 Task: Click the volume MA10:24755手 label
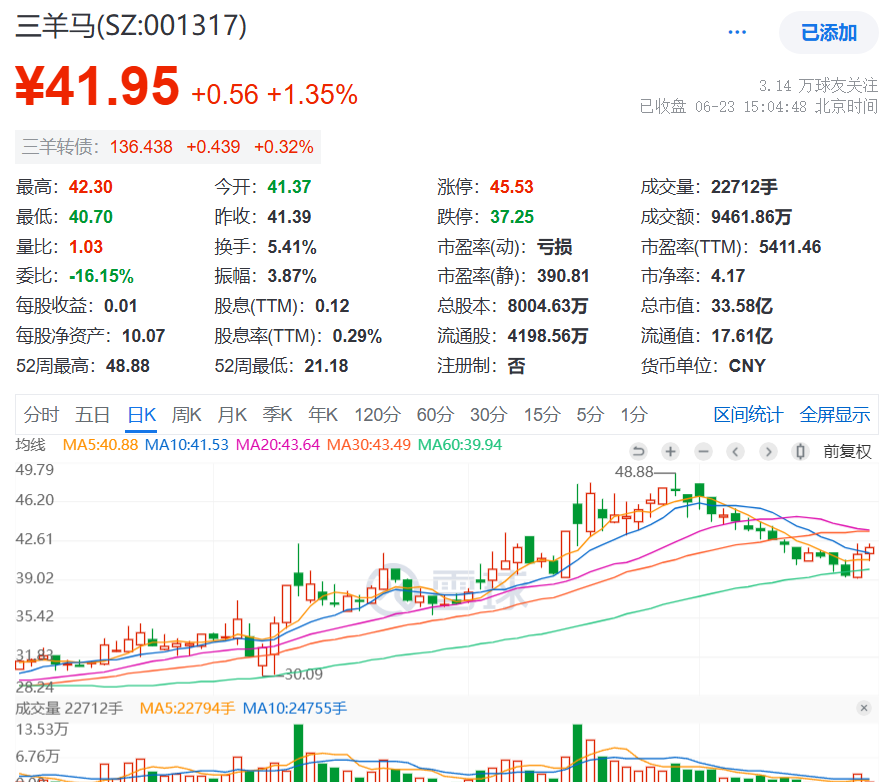295,708
